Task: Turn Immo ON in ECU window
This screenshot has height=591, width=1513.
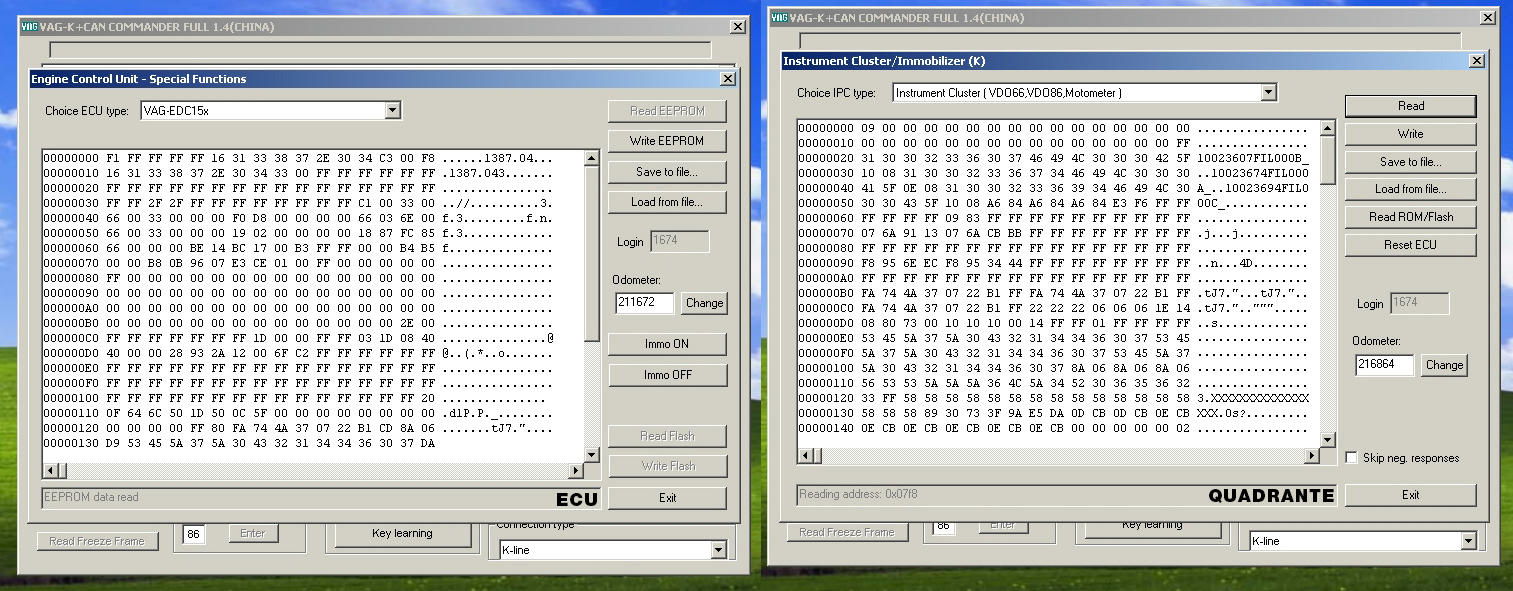Action: coord(667,344)
